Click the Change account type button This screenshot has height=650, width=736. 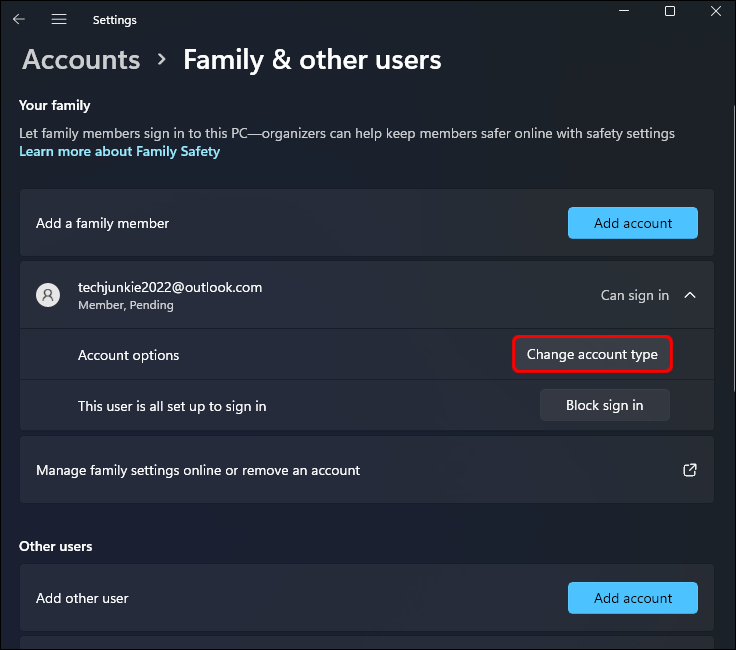click(x=592, y=355)
